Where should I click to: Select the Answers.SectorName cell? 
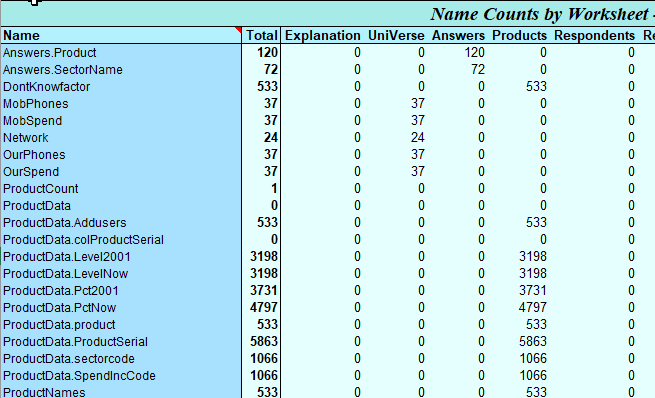pos(121,70)
